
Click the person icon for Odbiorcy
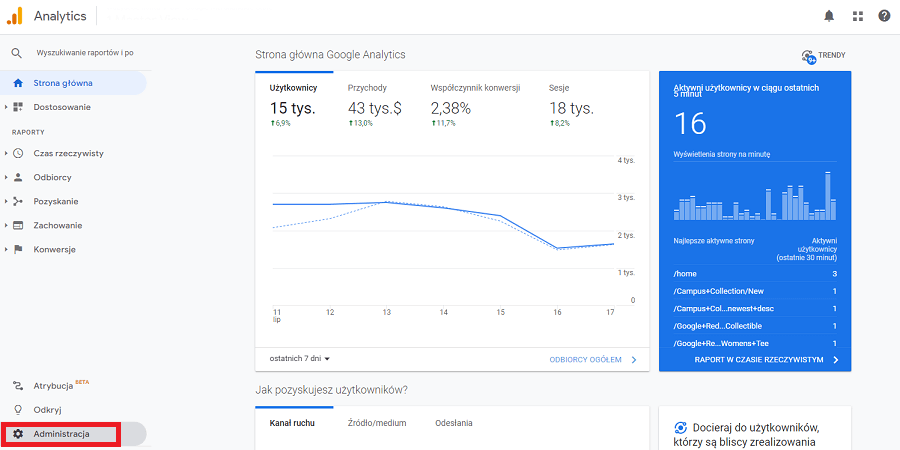click(18, 177)
